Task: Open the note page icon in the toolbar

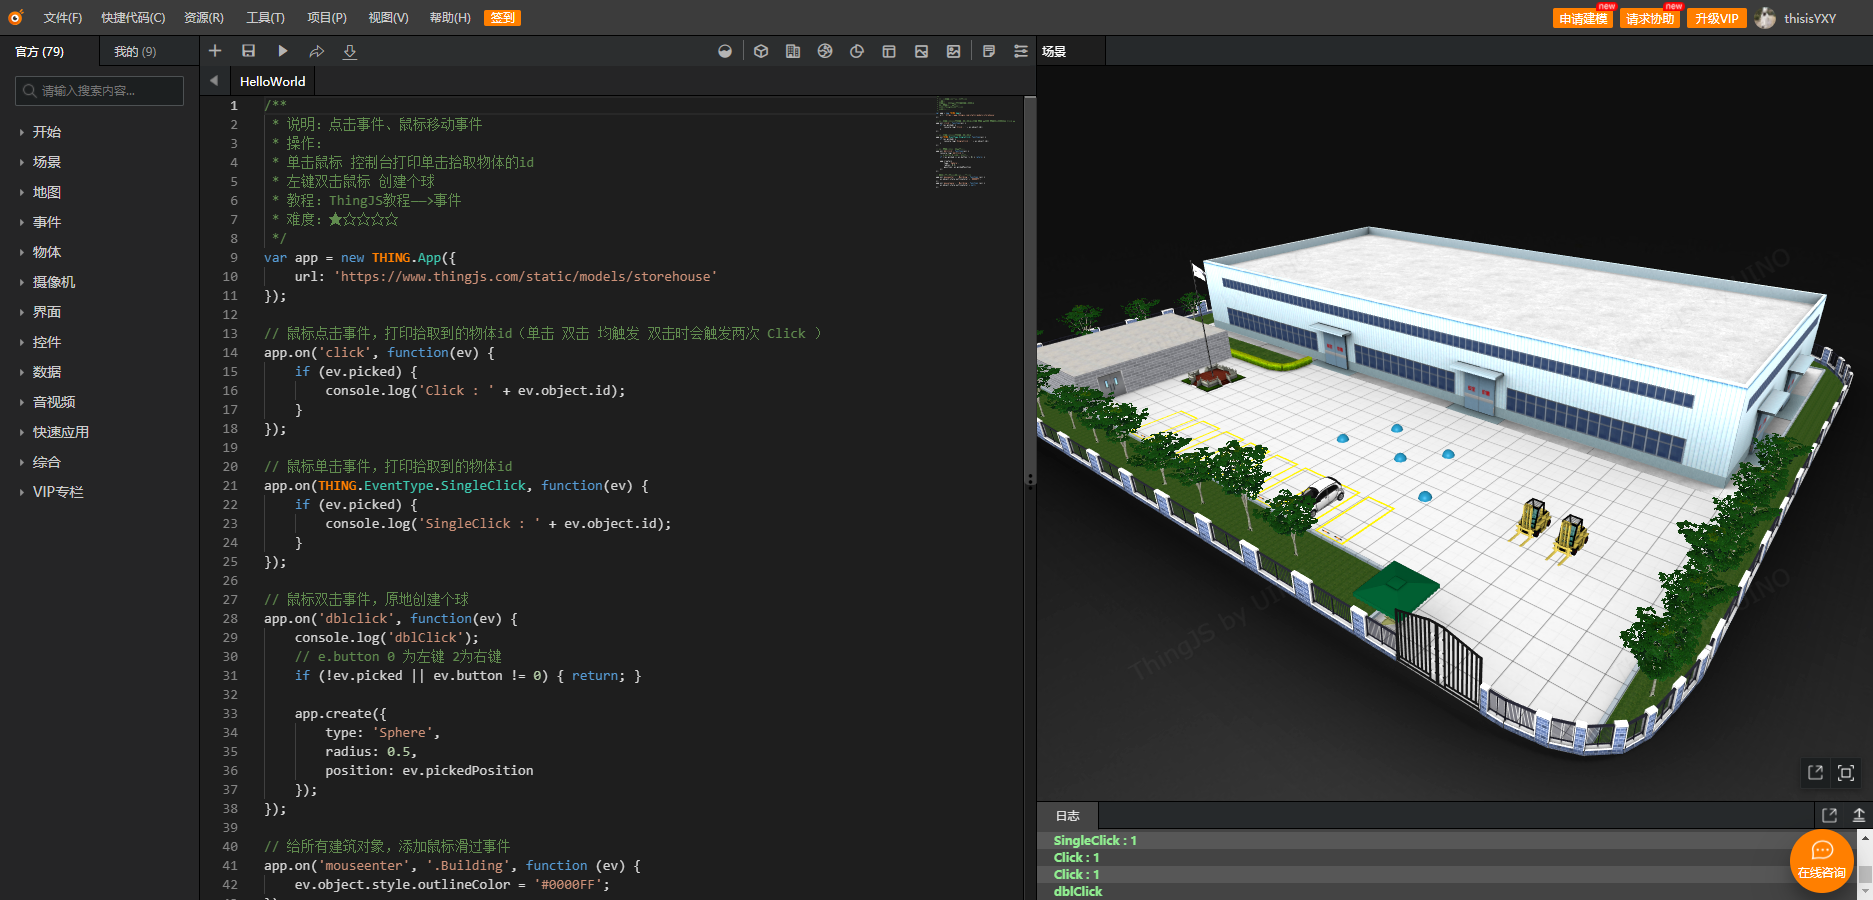Action: click(x=989, y=51)
